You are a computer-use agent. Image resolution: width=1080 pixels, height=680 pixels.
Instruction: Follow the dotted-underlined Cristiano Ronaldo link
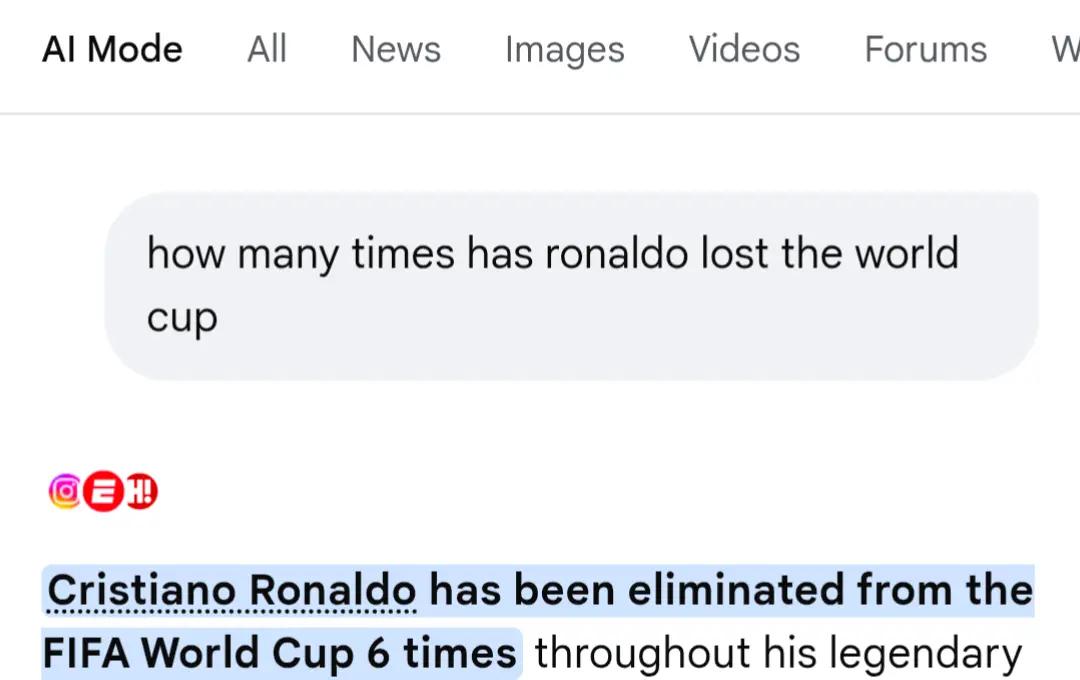[231, 590]
